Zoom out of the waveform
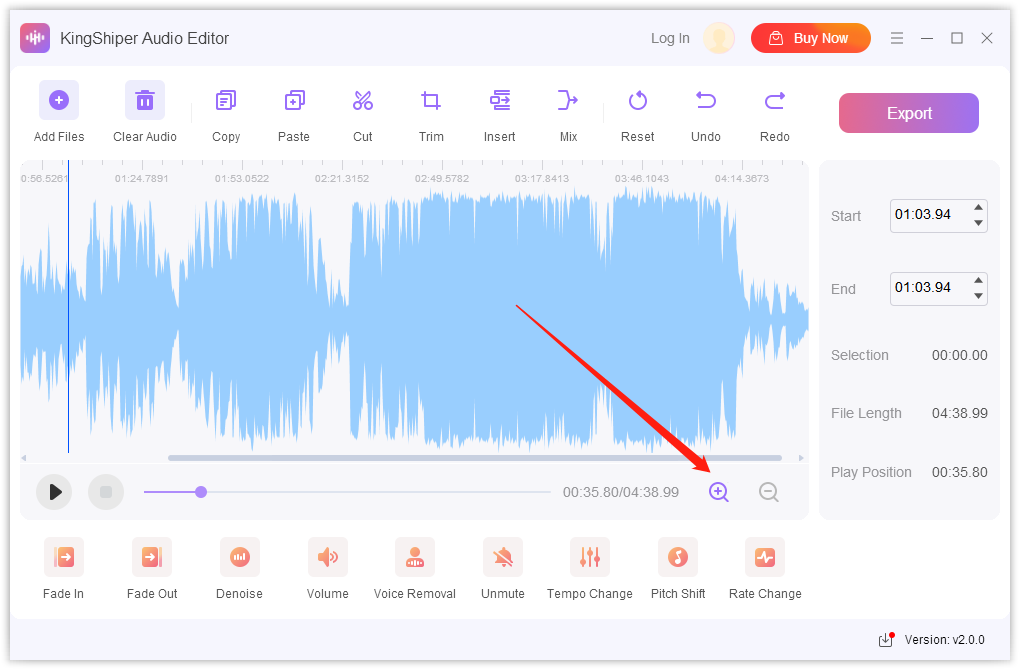 (x=769, y=492)
